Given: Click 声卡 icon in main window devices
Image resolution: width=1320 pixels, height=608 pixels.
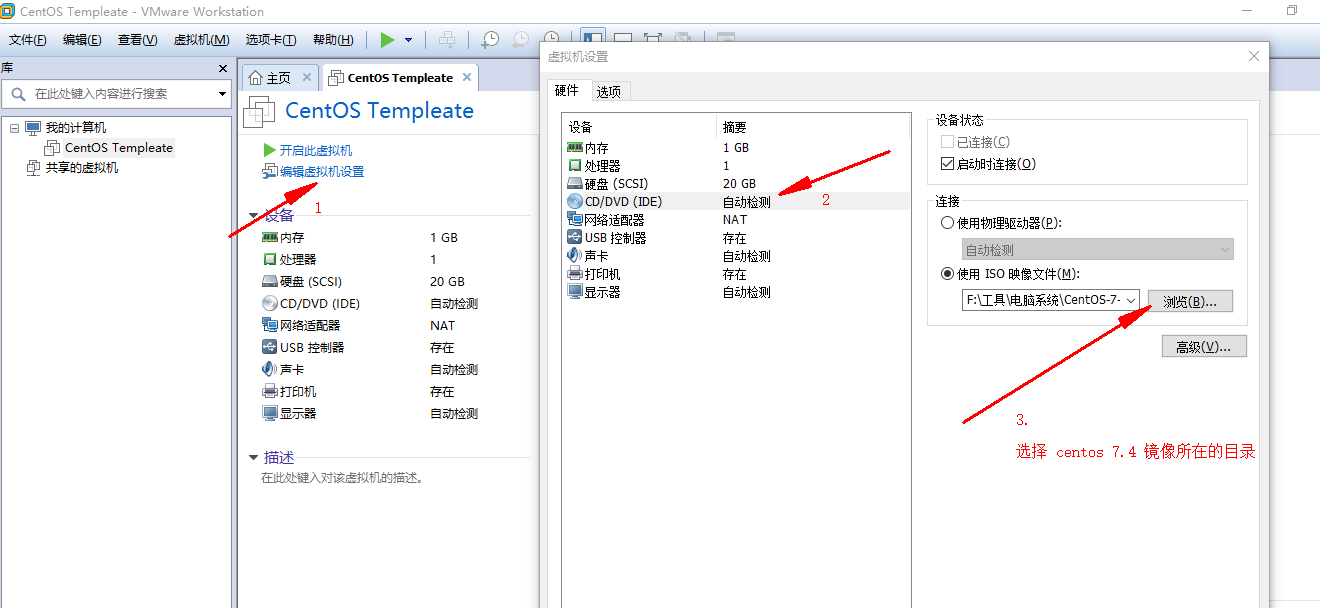Looking at the screenshot, I should [270, 369].
